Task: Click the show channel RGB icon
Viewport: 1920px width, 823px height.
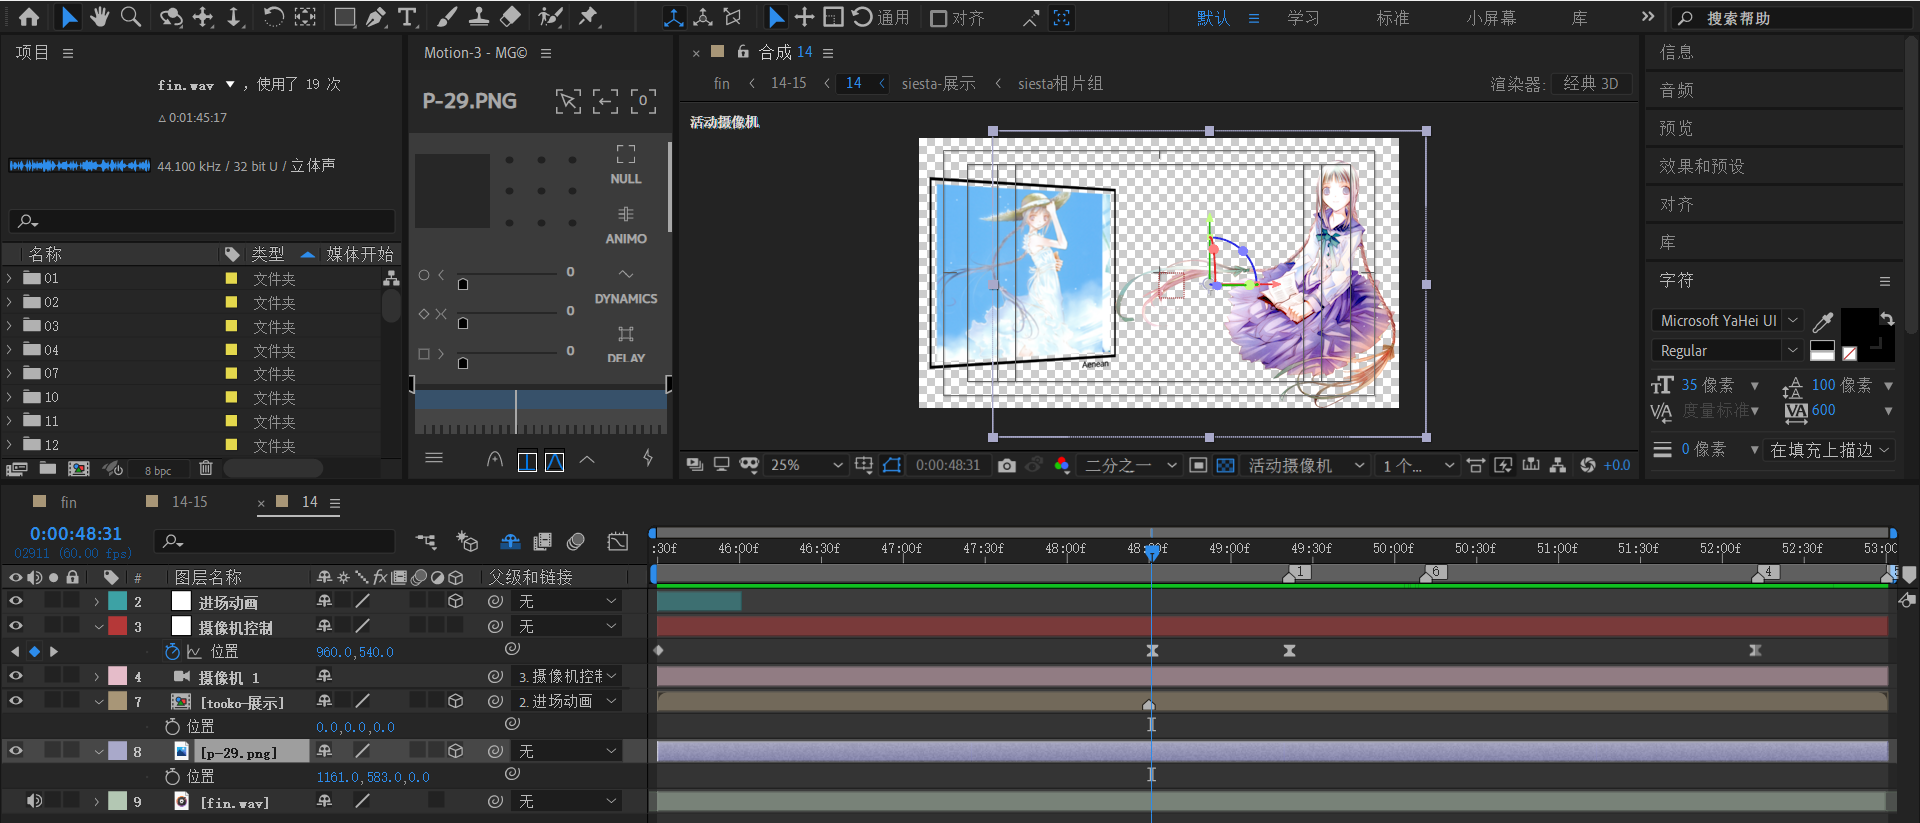Action: [x=1061, y=465]
